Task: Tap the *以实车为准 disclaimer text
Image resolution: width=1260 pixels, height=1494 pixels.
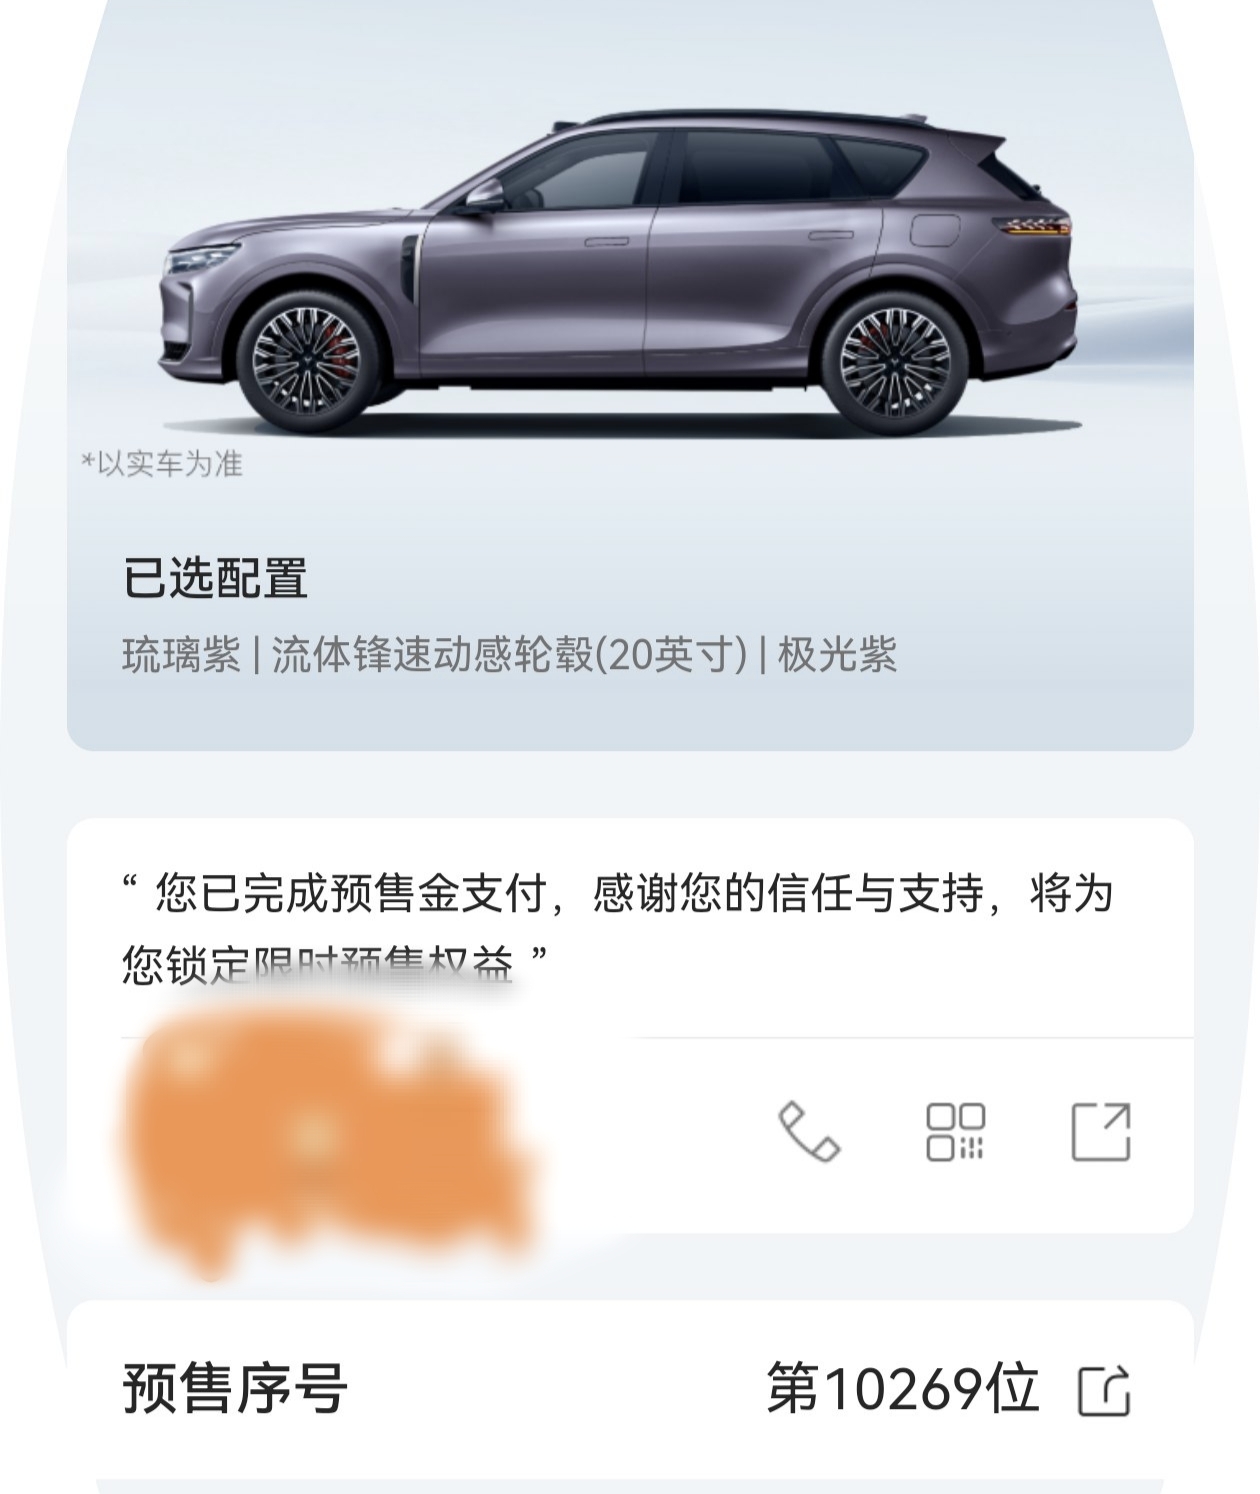Action: coord(162,464)
